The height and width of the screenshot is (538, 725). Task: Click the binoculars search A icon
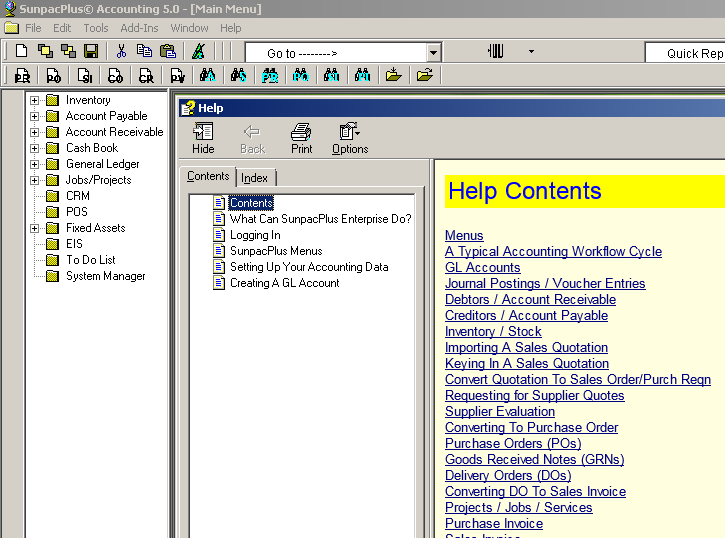pos(208,75)
